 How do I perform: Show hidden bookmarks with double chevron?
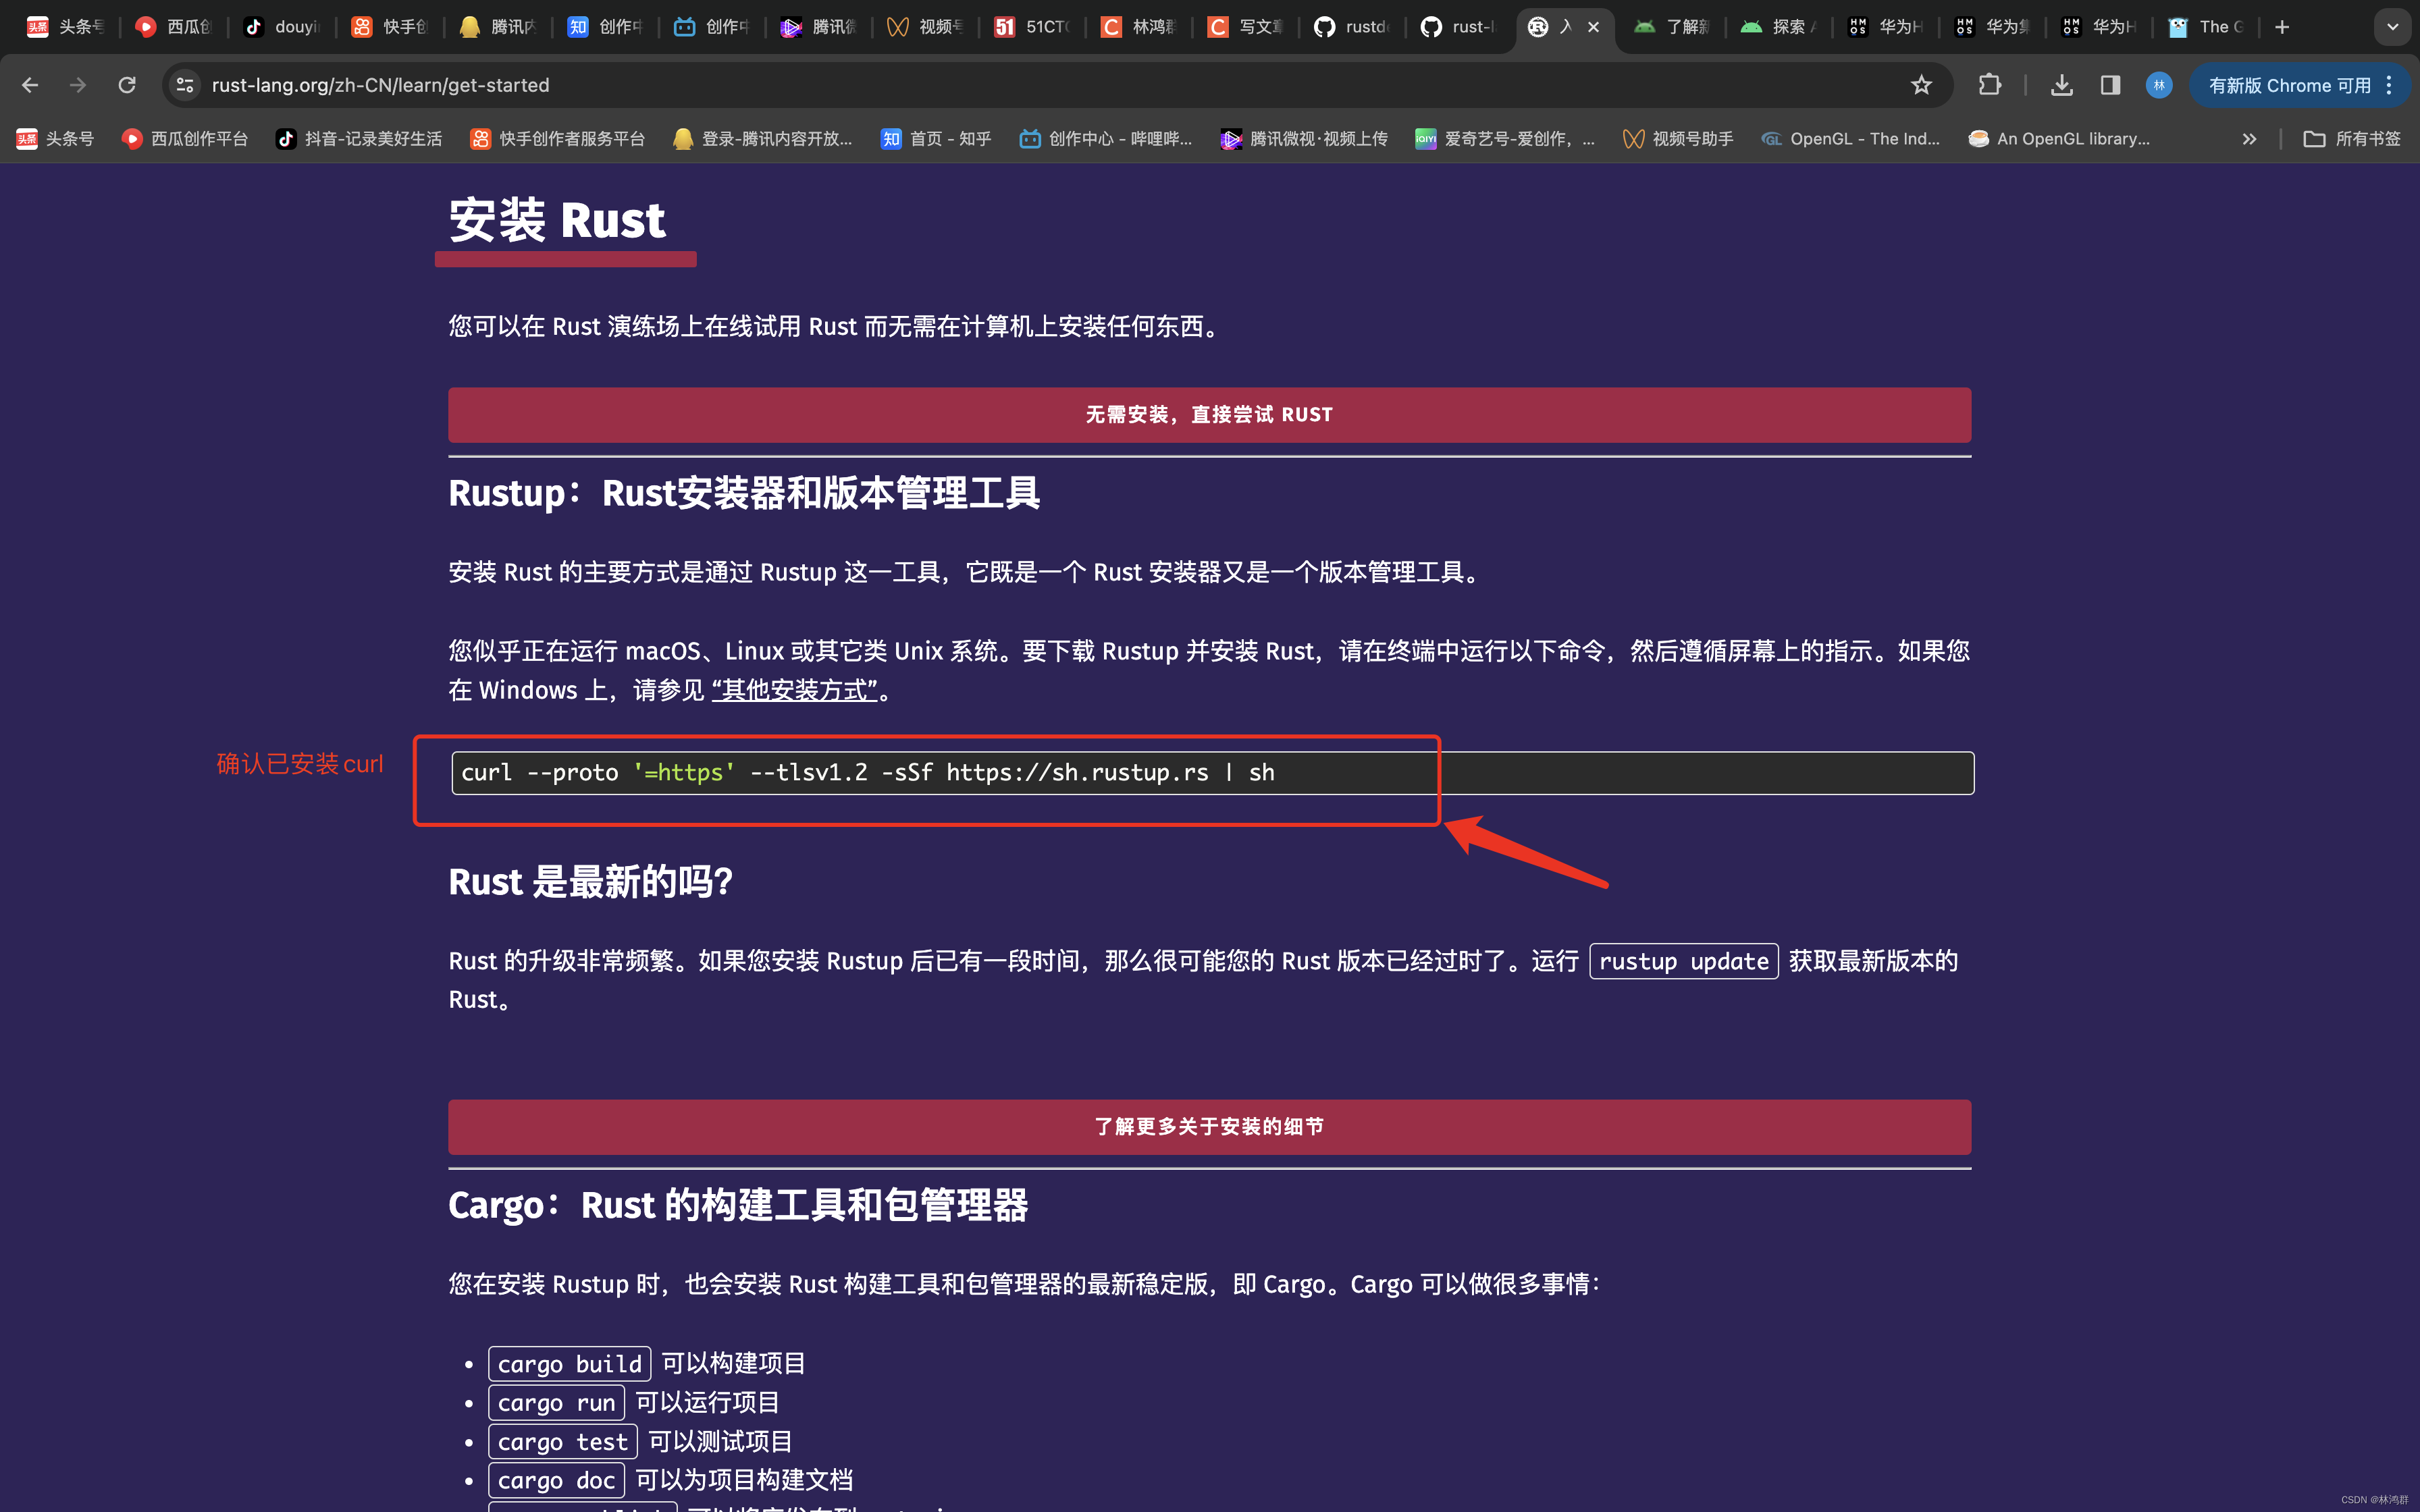click(2249, 139)
